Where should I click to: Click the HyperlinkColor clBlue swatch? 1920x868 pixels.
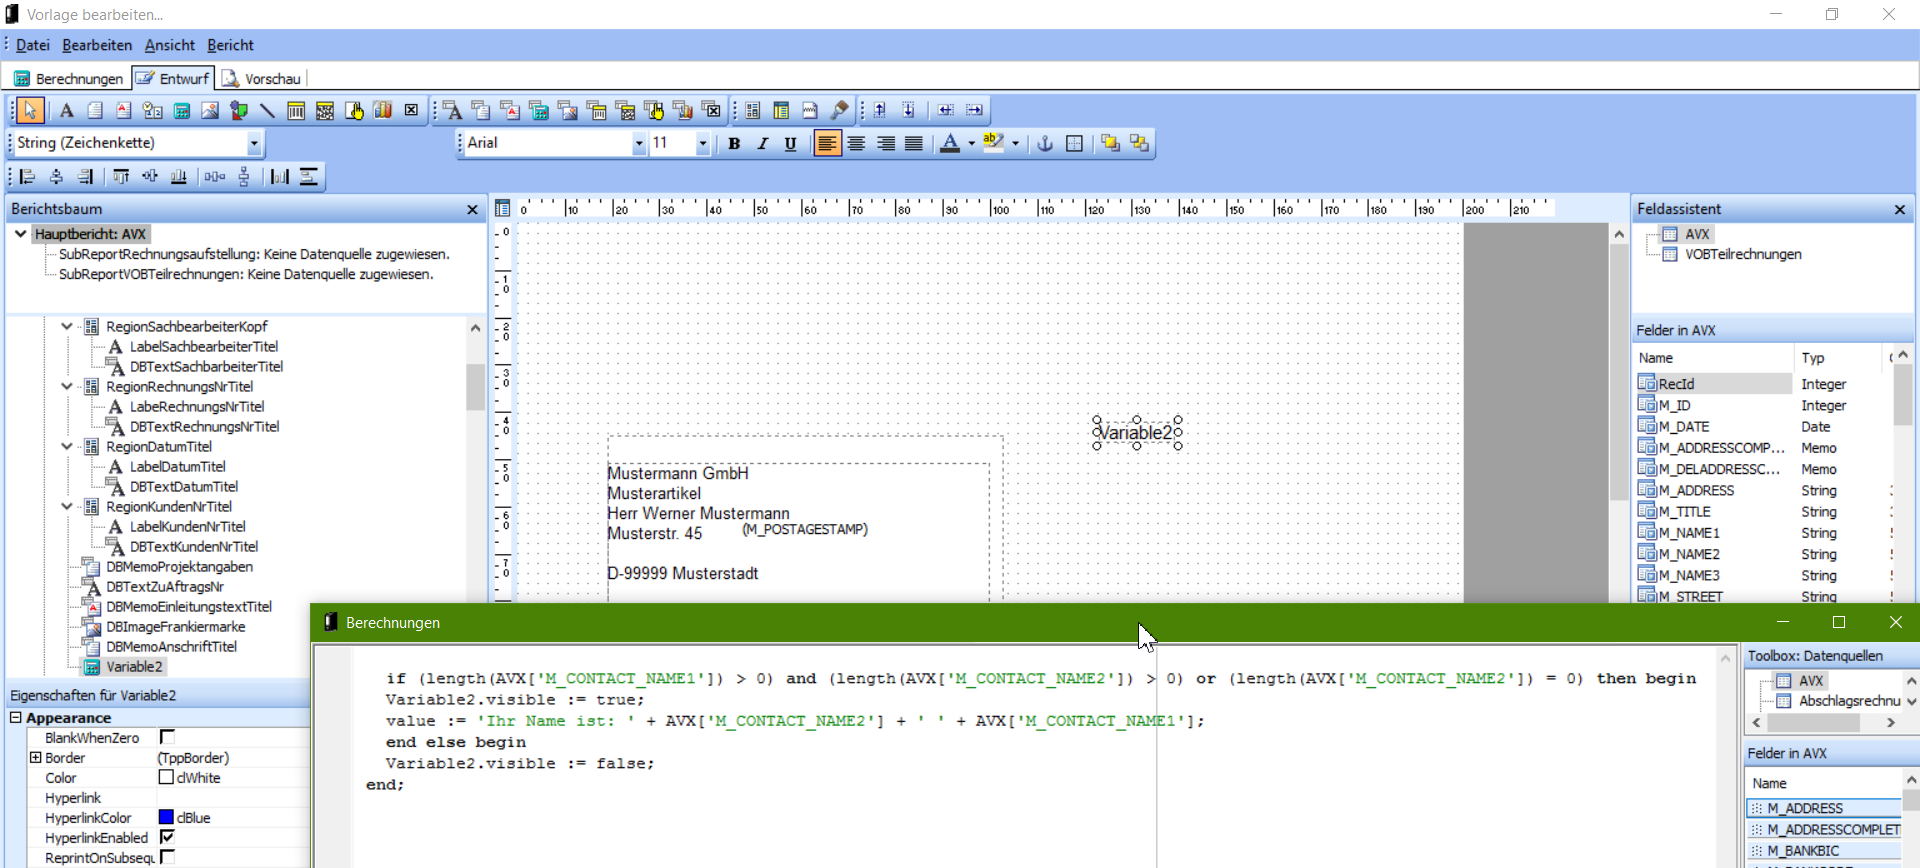pos(166,817)
